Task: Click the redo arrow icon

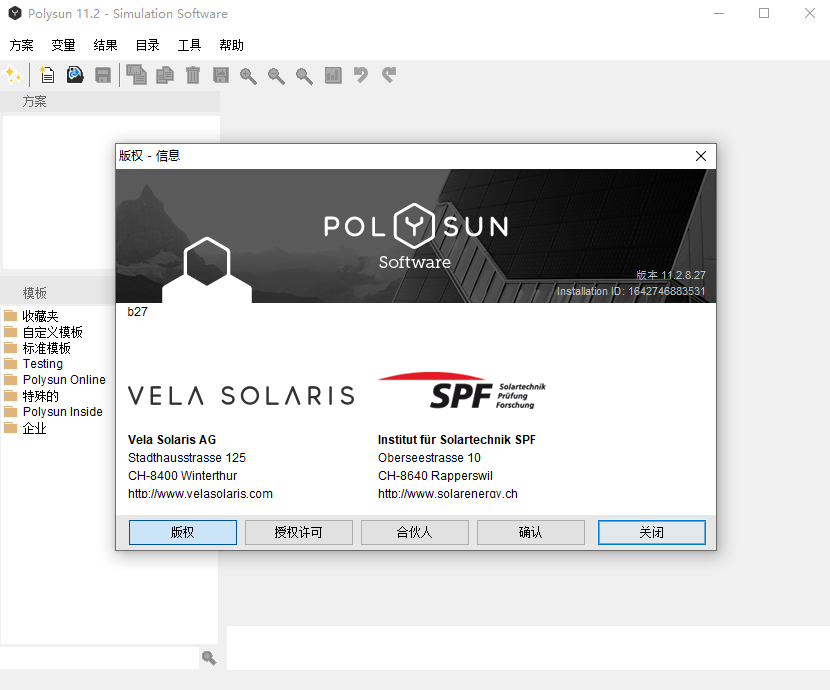Action: coord(389,75)
